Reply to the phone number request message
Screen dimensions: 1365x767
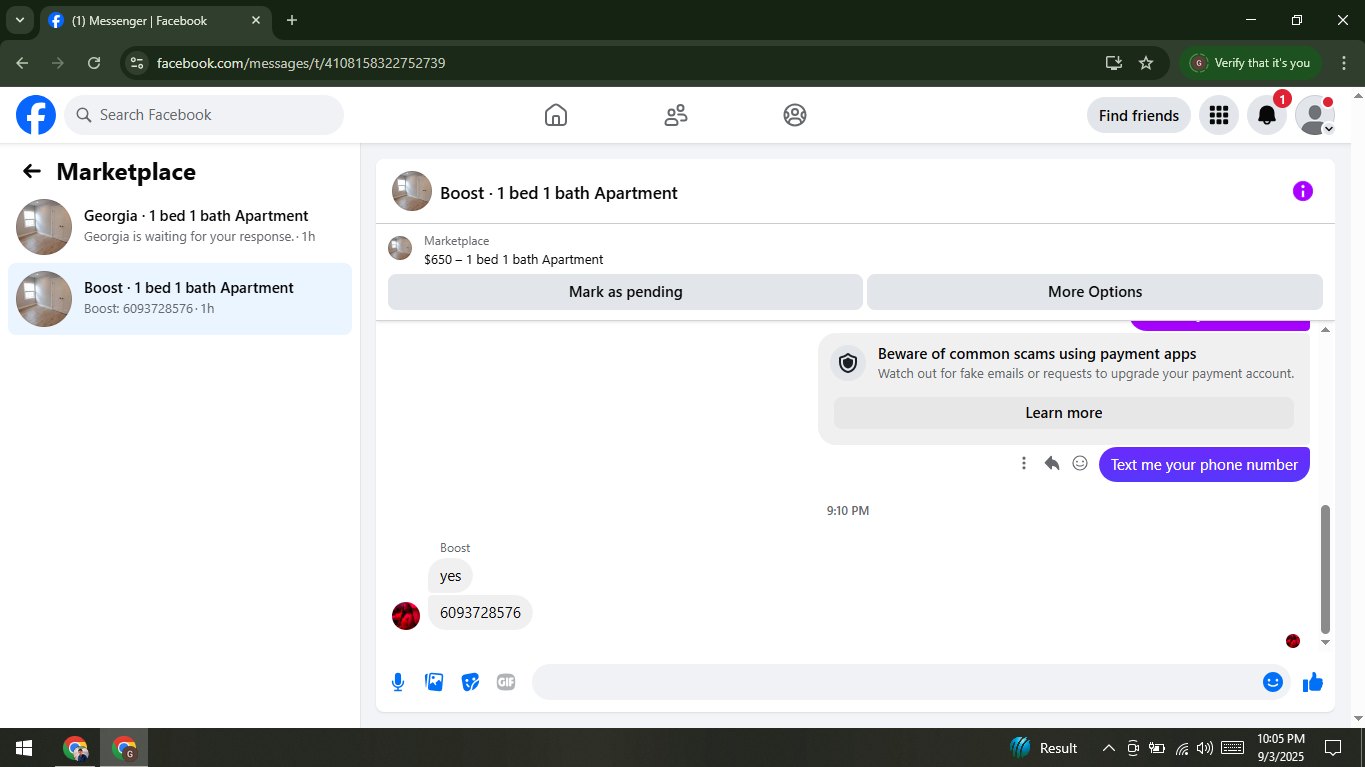tap(1052, 463)
